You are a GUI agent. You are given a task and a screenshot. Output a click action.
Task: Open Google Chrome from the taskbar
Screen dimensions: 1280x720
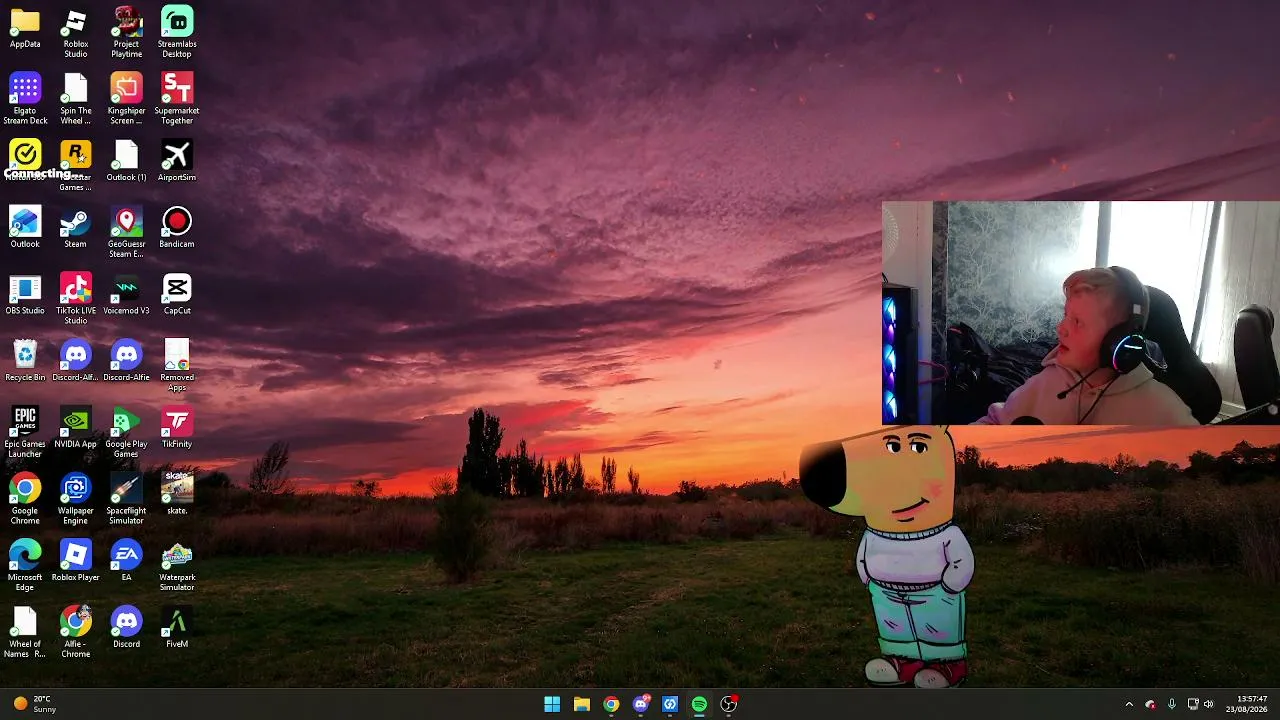(x=611, y=704)
